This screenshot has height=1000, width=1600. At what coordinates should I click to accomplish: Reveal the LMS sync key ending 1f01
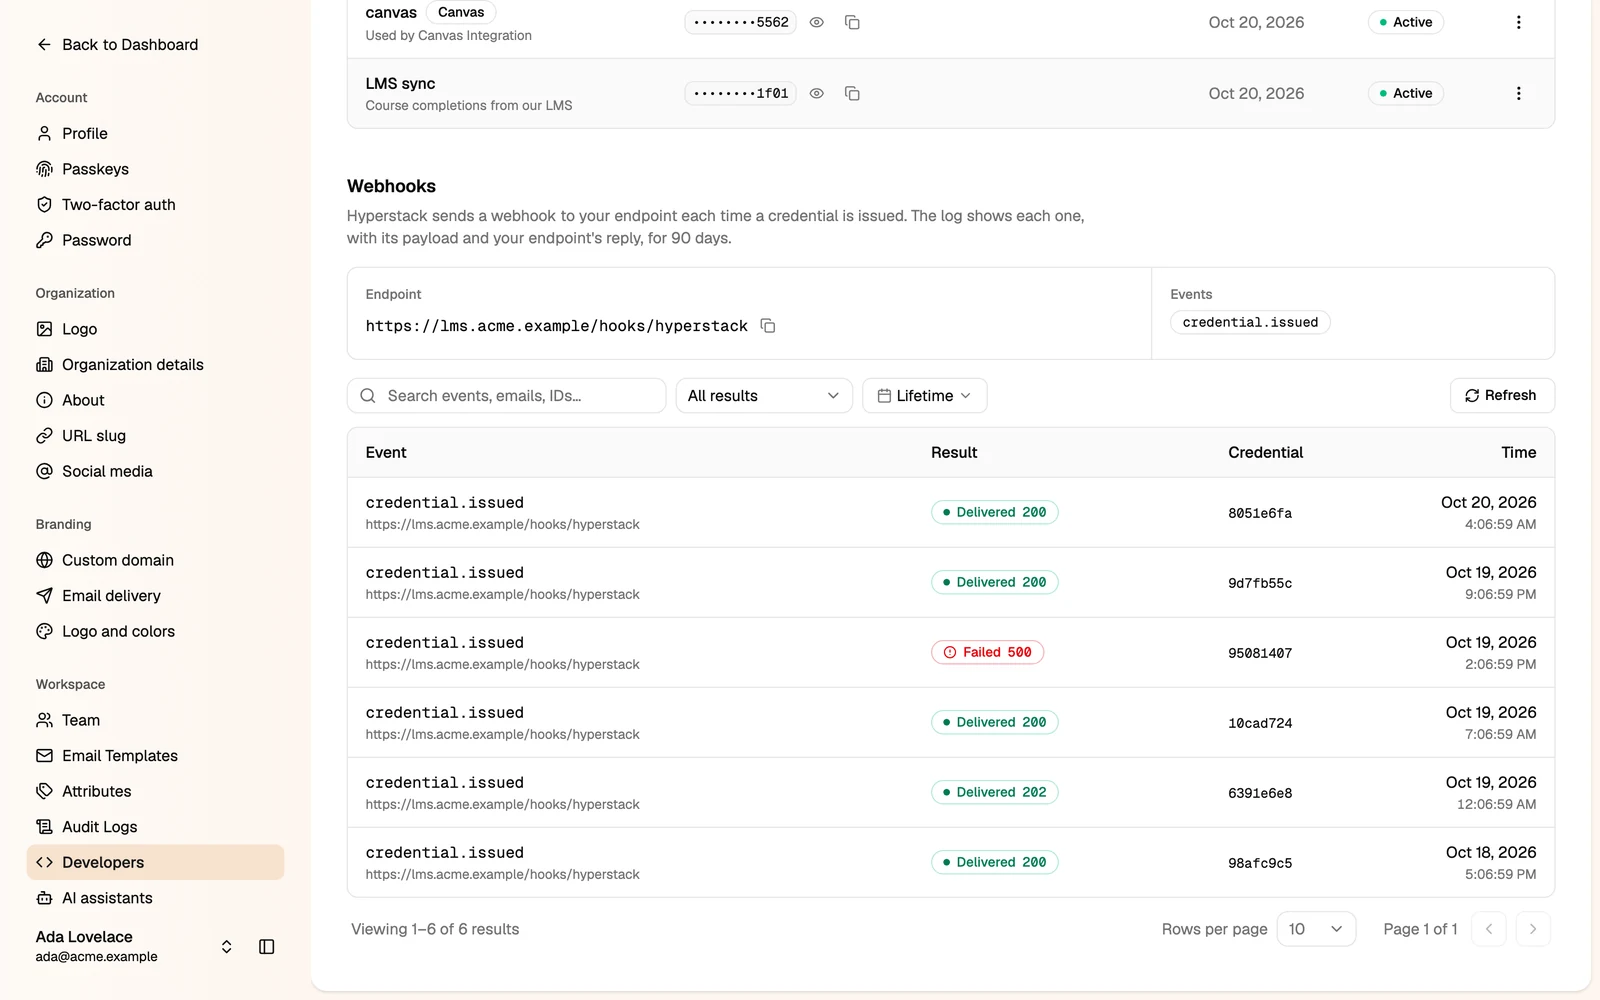coord(817,93)
